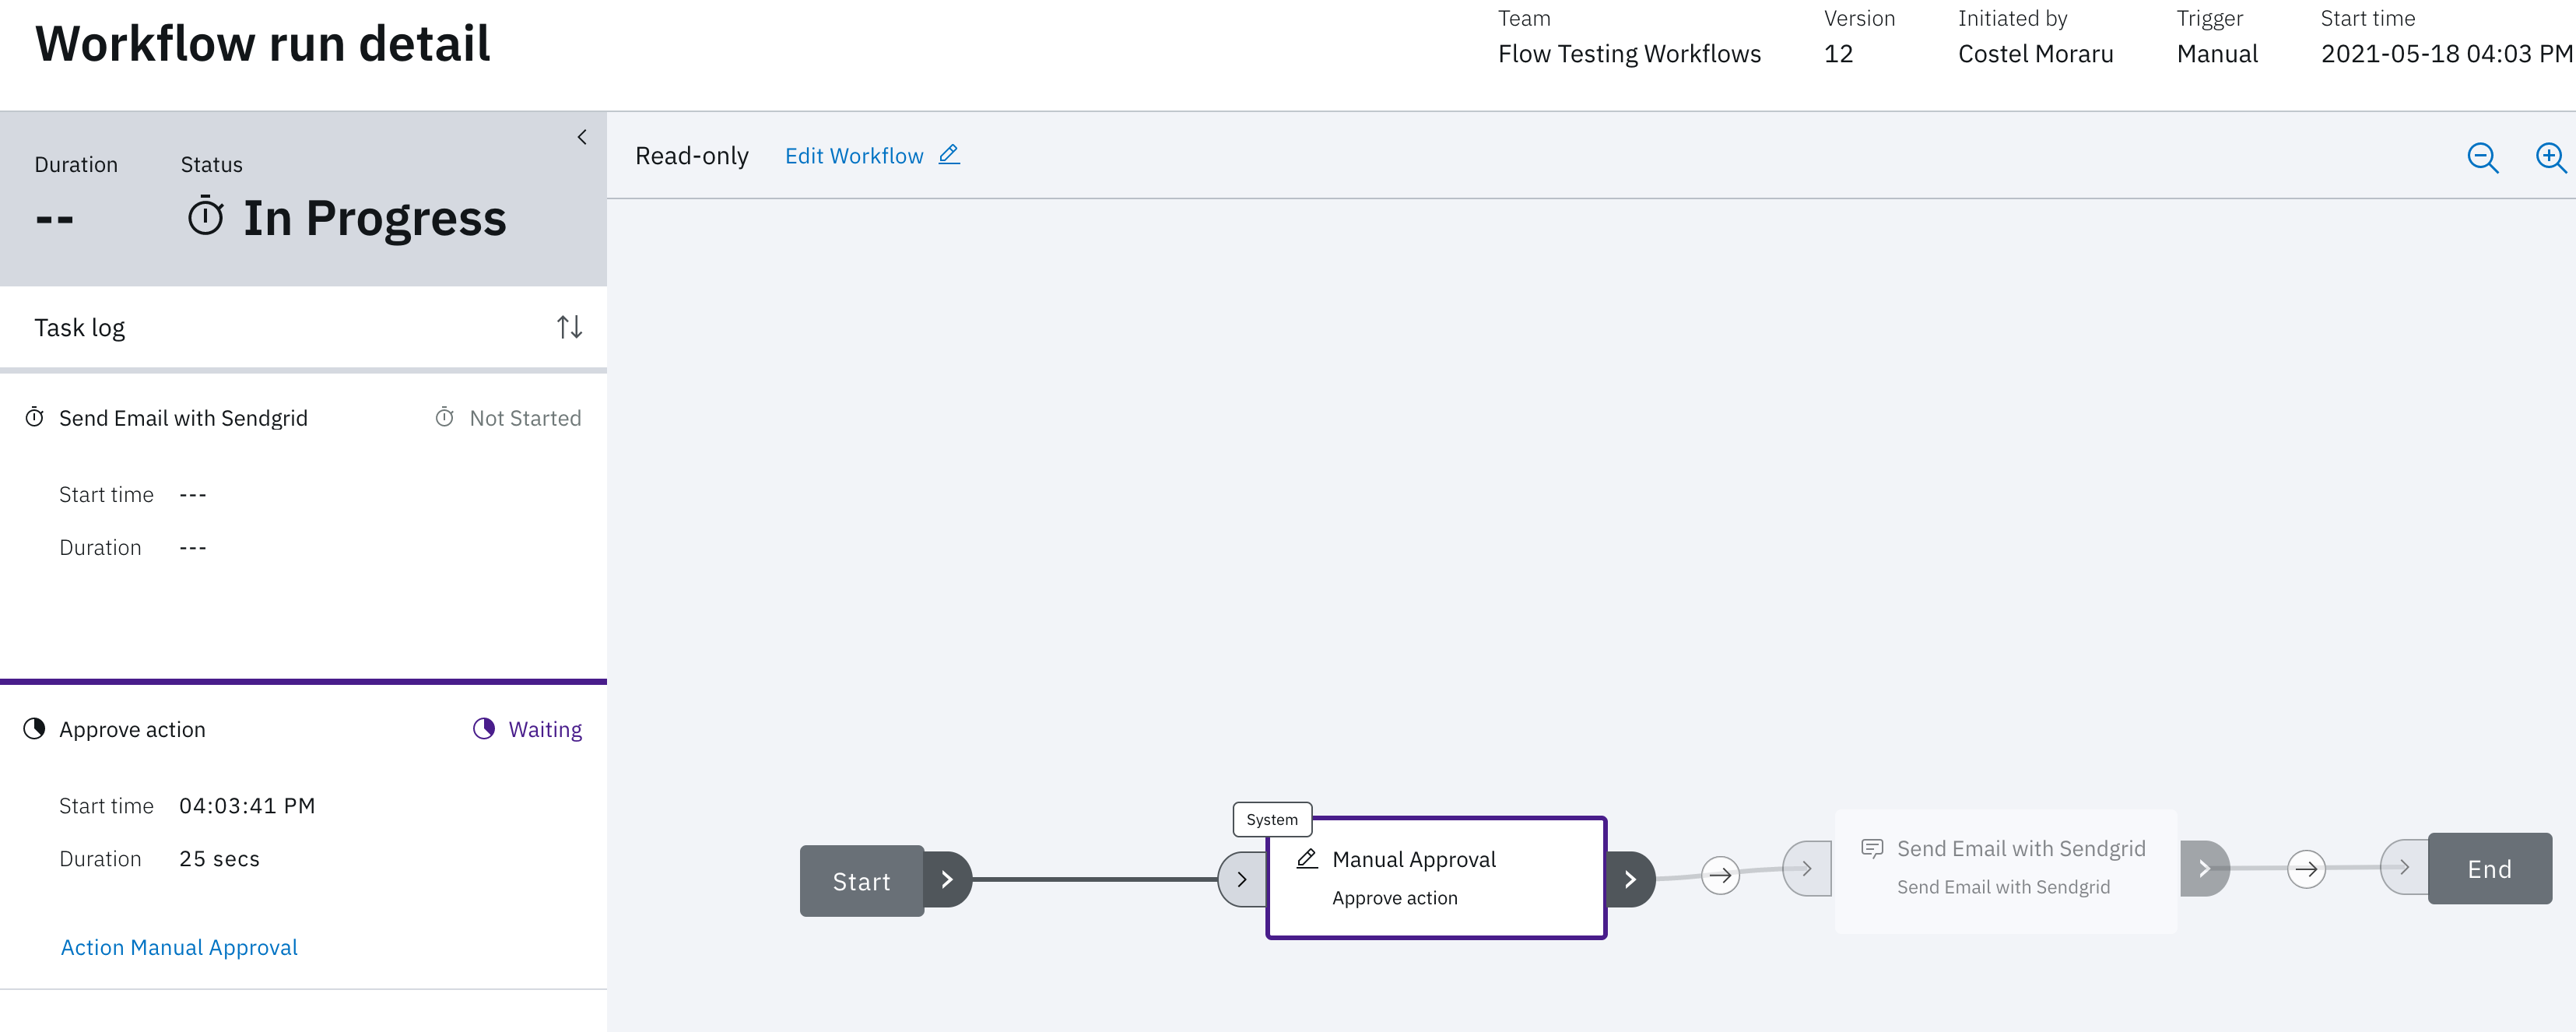Select the End node
Viewport: 2576px width, 1032px height.
point(2490,869)
